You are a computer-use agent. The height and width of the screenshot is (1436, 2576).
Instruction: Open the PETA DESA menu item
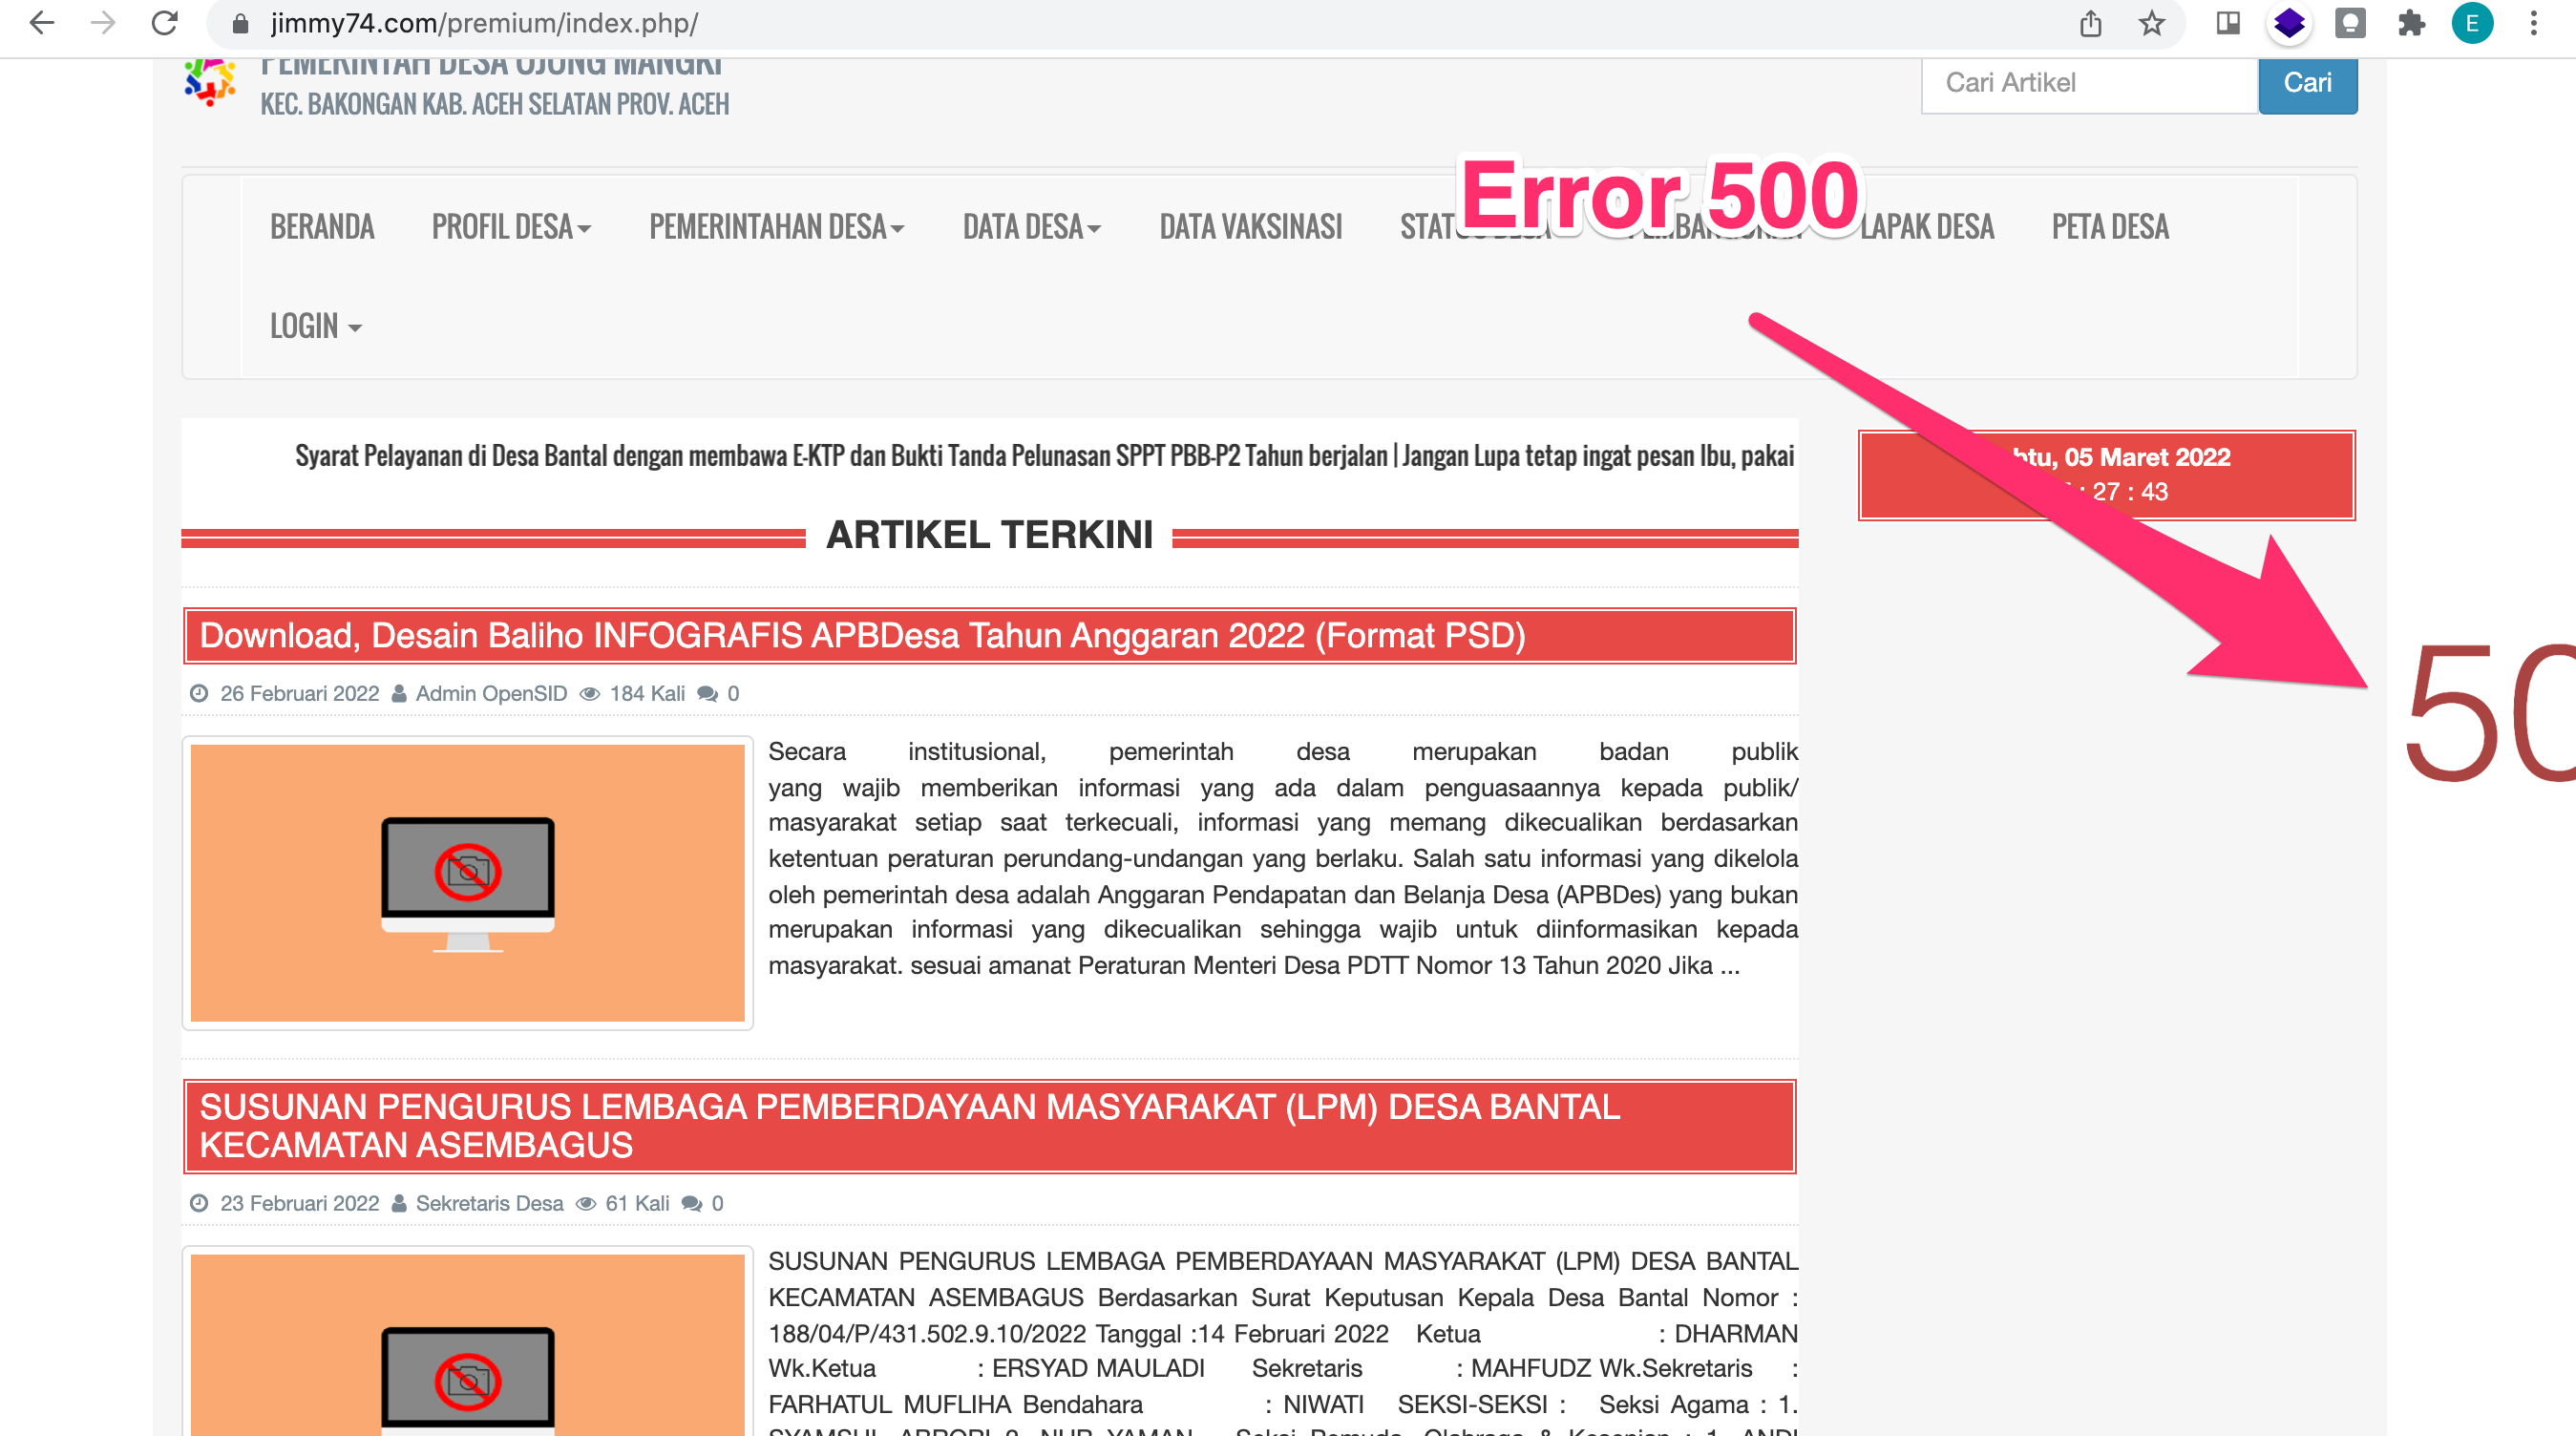[2110, 227]
